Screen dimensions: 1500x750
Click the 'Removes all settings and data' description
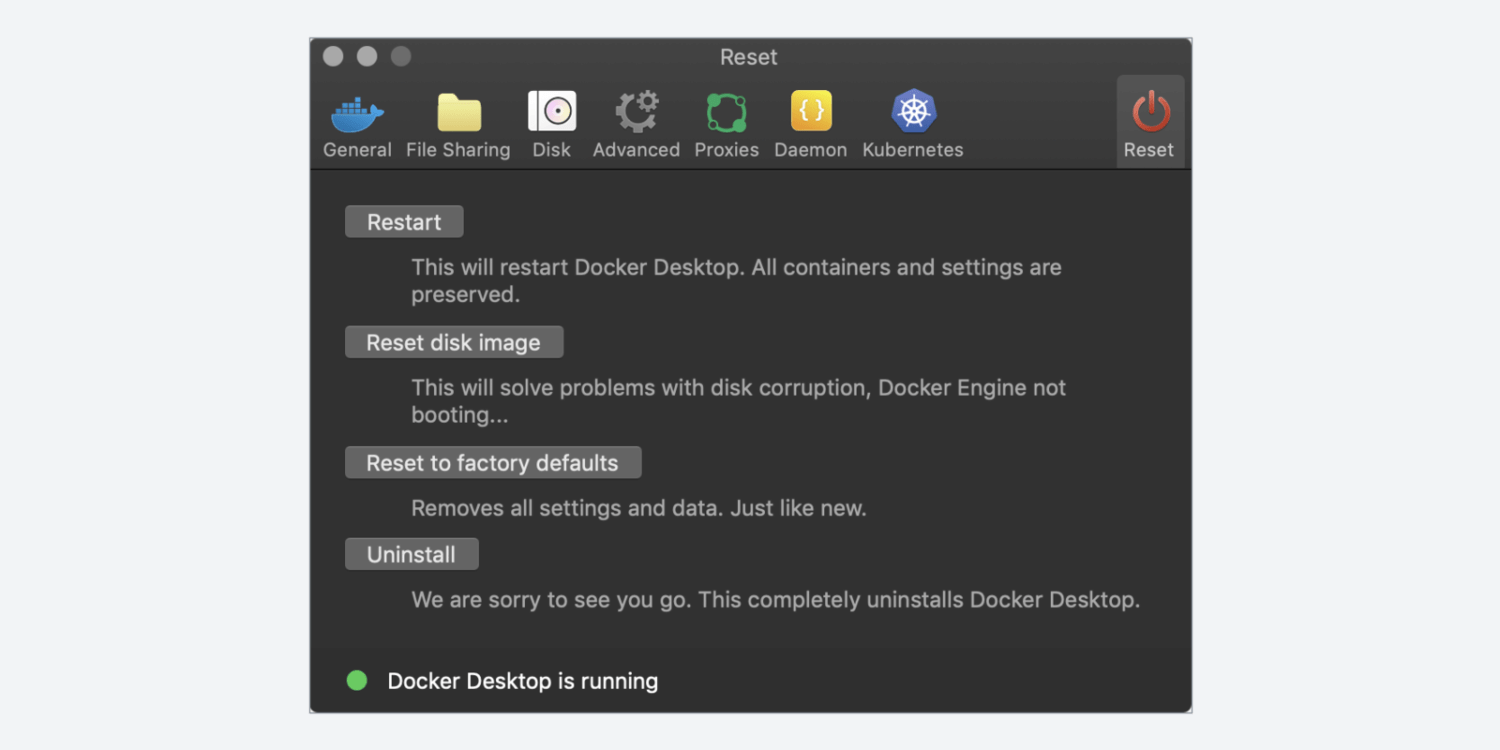[639, 508]
